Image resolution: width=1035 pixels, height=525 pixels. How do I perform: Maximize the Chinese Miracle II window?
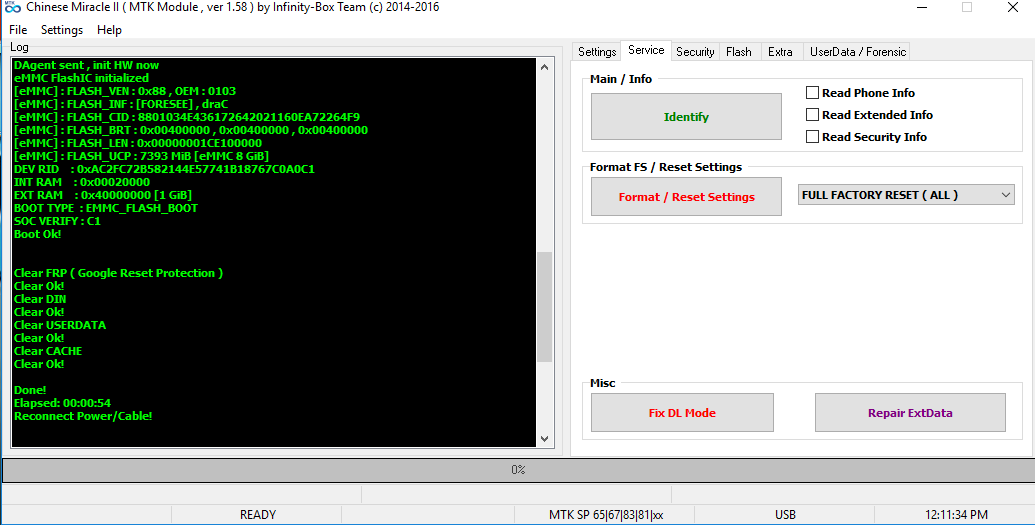click(967, 7)
